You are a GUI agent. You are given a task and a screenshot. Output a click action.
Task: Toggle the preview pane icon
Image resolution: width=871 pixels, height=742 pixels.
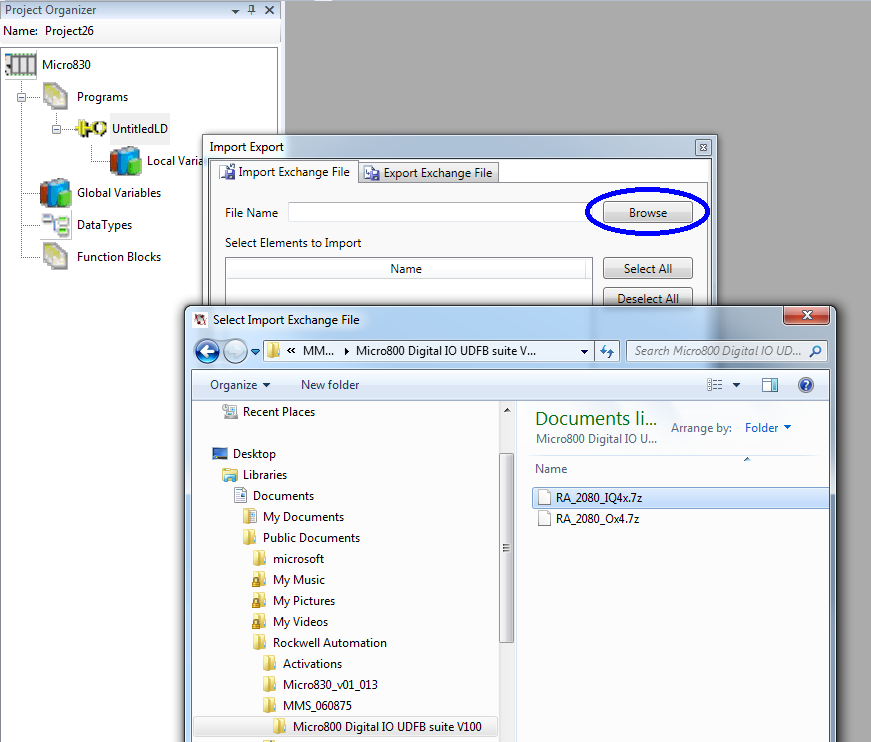point(769,385)
